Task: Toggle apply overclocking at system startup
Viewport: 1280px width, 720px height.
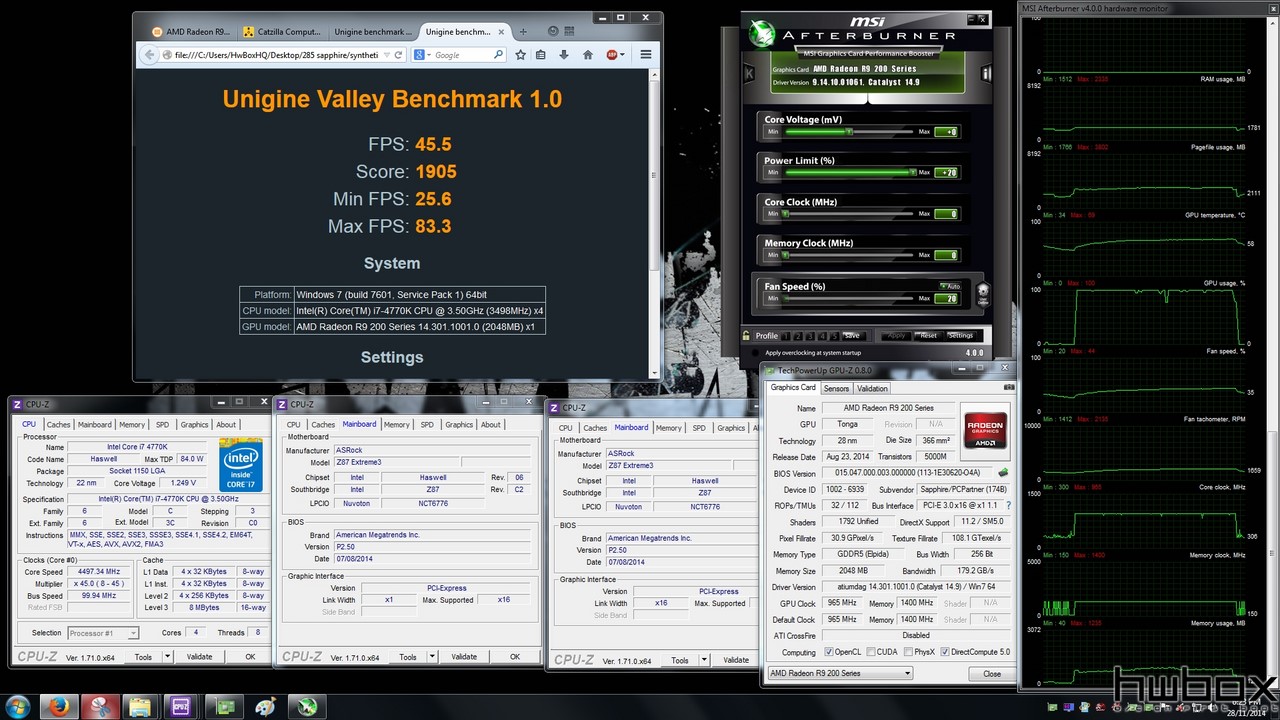Action: [755, 352]
